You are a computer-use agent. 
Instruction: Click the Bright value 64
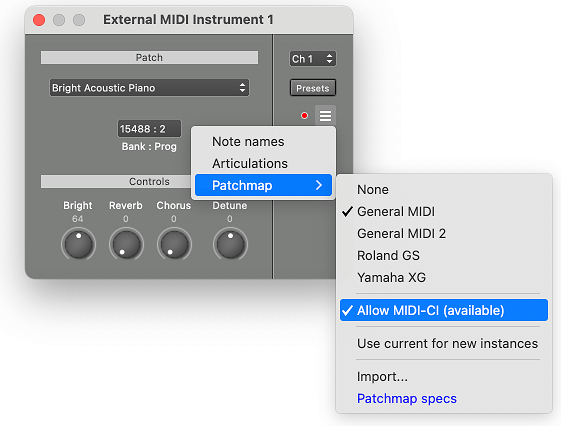tap(78, 219)
